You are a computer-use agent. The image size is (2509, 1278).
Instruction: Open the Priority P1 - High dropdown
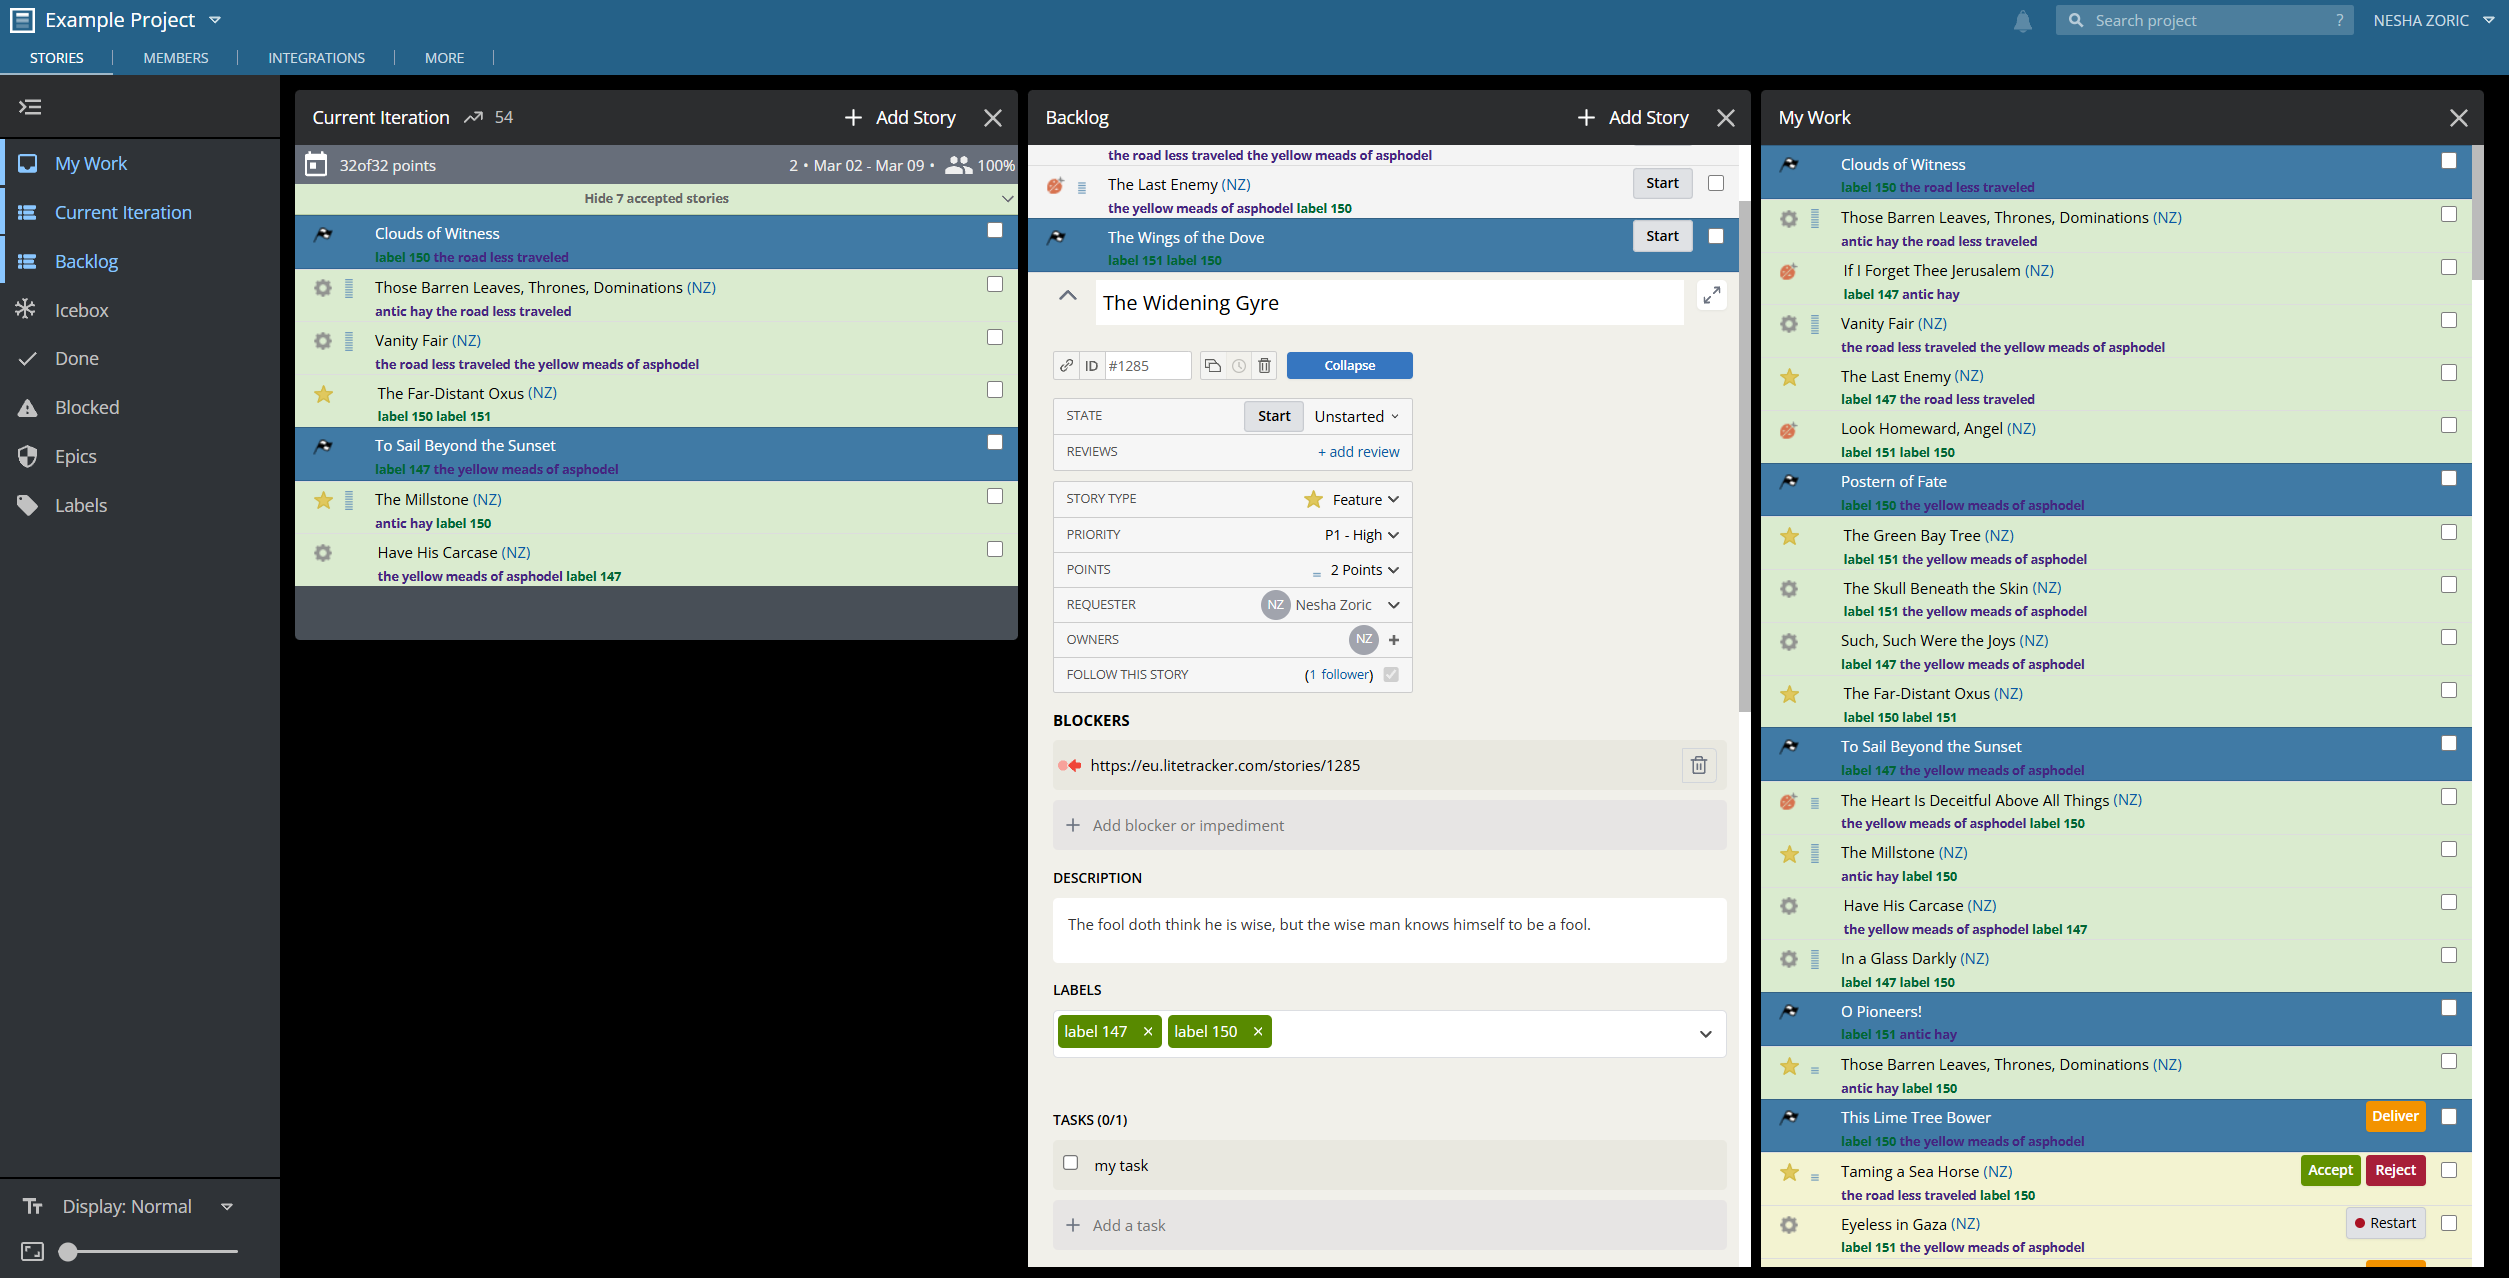[x=1362, y=535]
